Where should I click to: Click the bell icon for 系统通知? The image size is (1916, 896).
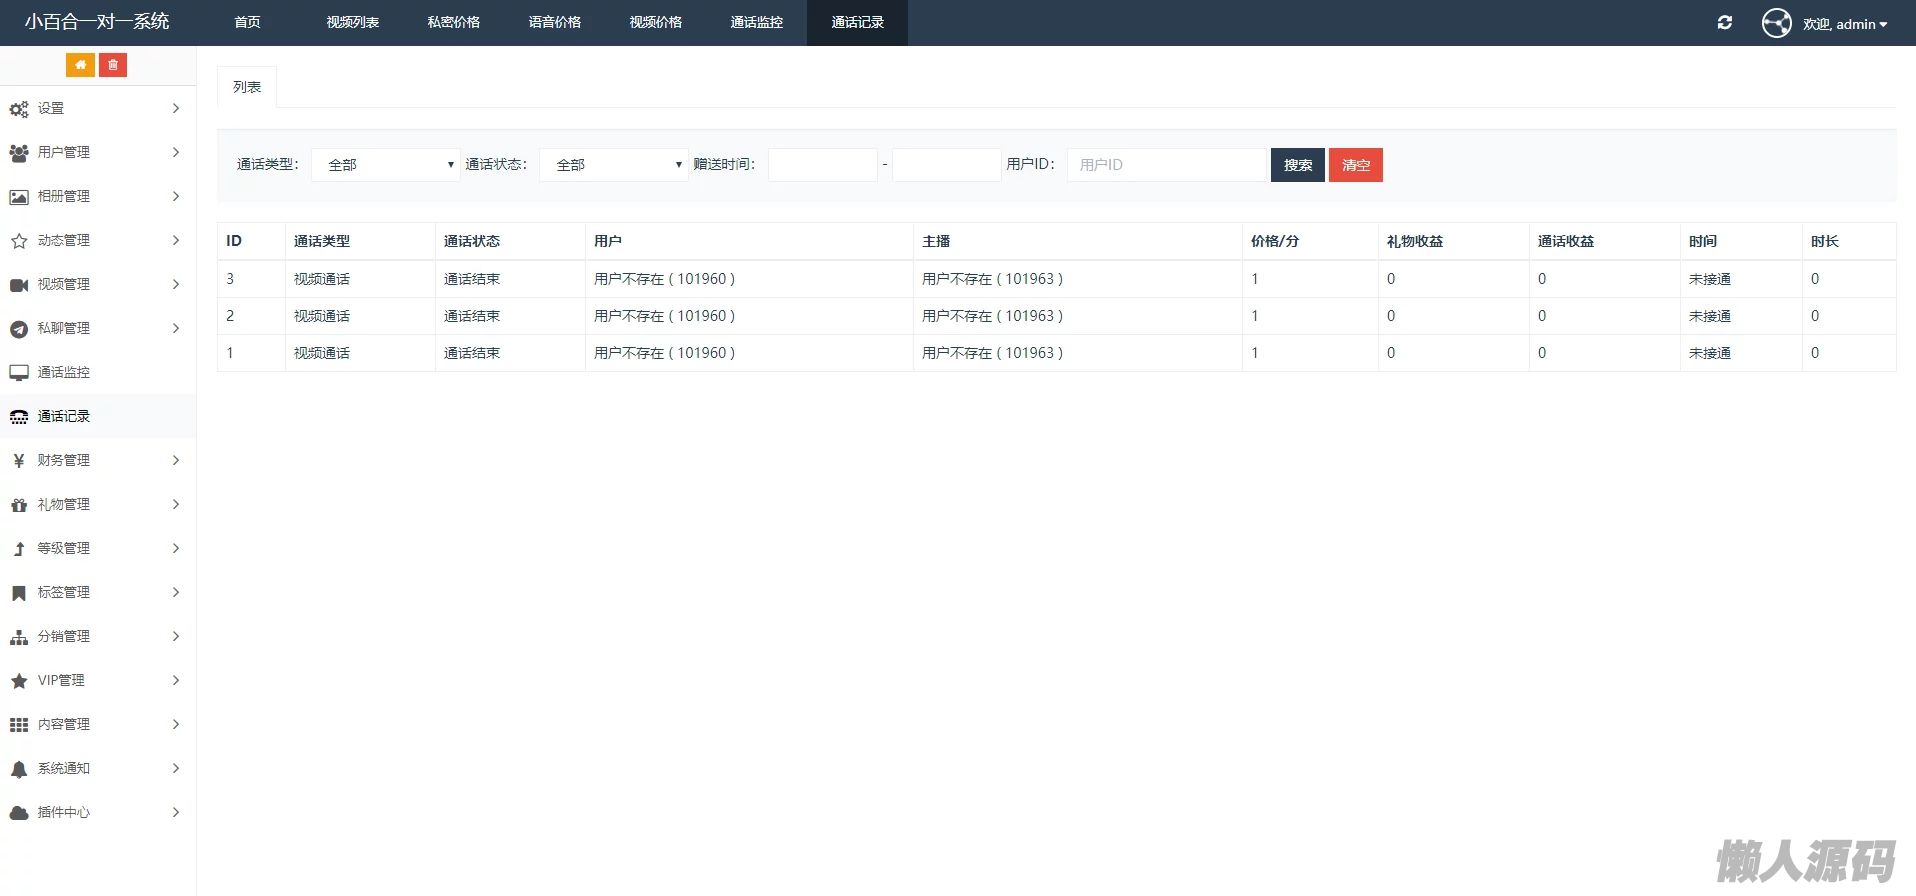(x=19, y=769)
